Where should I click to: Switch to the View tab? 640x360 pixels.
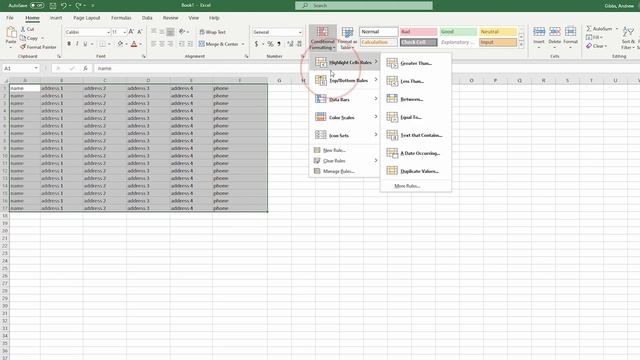point(193,18)
